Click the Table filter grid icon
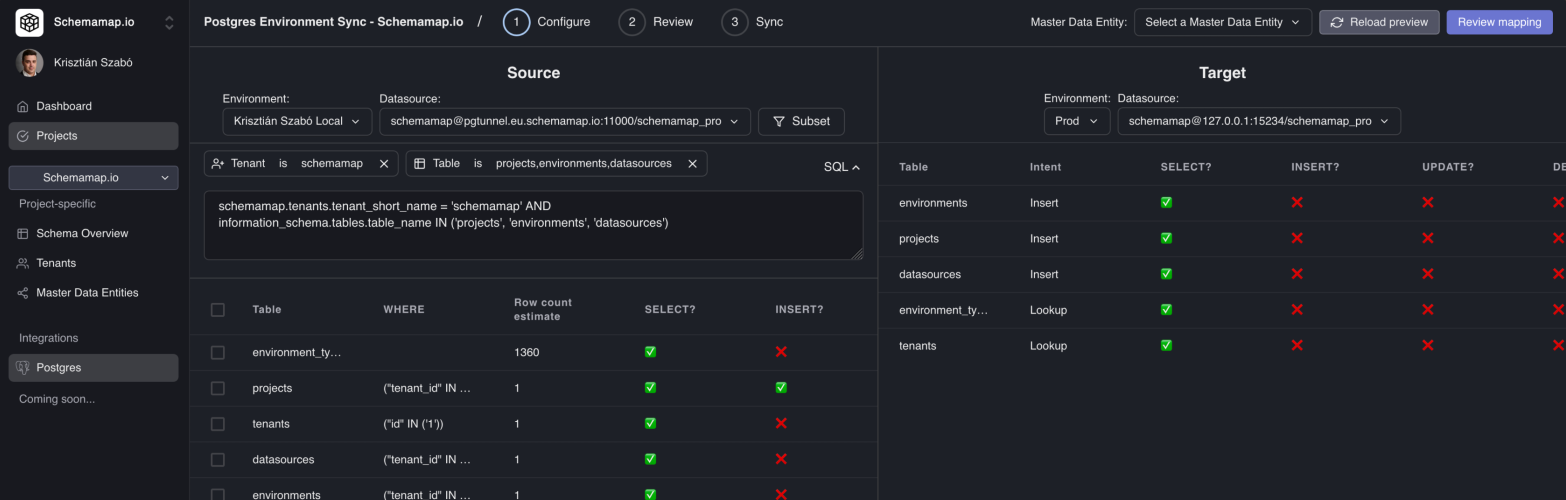This screenshot has width=1566, height=500. coord(420,163)
